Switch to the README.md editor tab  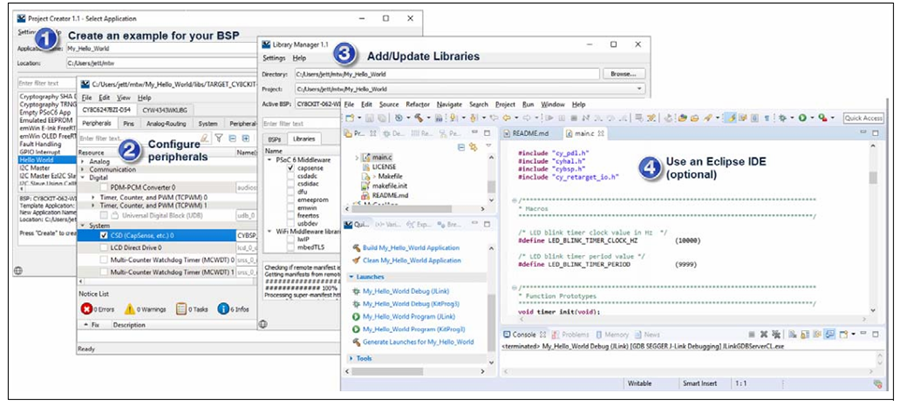530,132
